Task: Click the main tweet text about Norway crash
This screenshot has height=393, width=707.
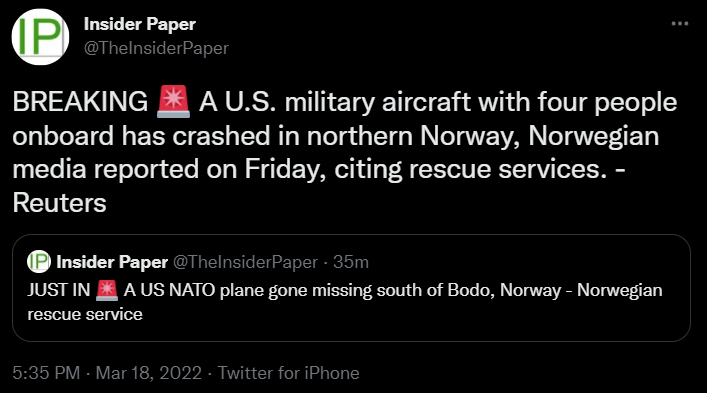Action: pos(345,152)
